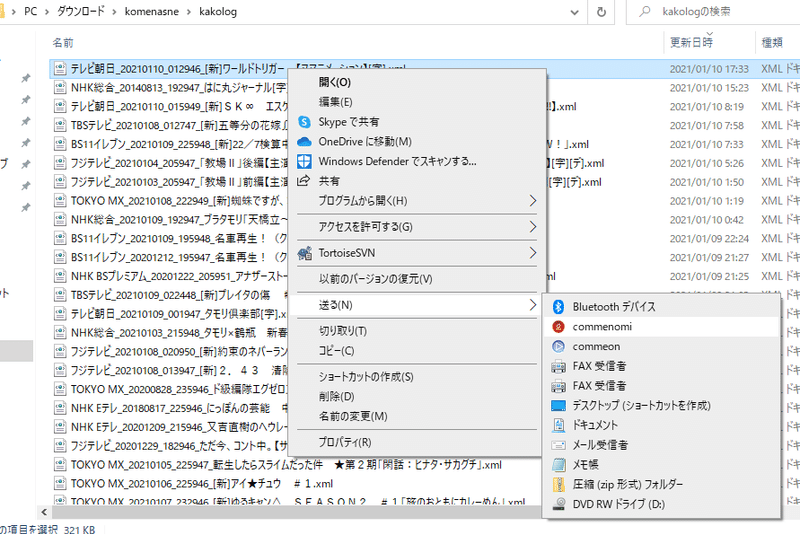Screen dimensions: 800x534
Task: Click the ドキュメント document icon
Action: (559, 425)
